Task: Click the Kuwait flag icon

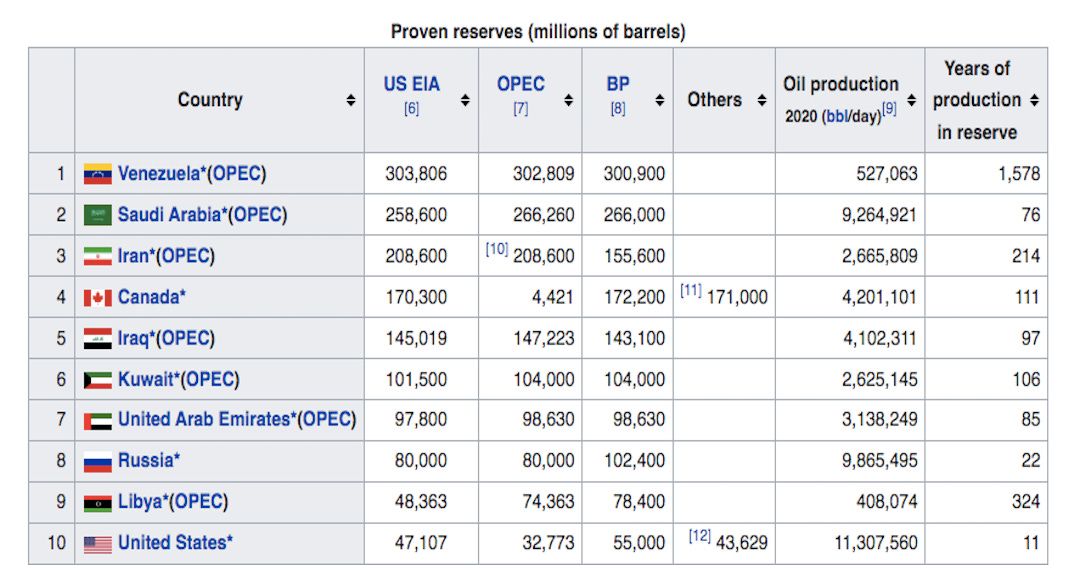Action: click(x=98, y=380)
